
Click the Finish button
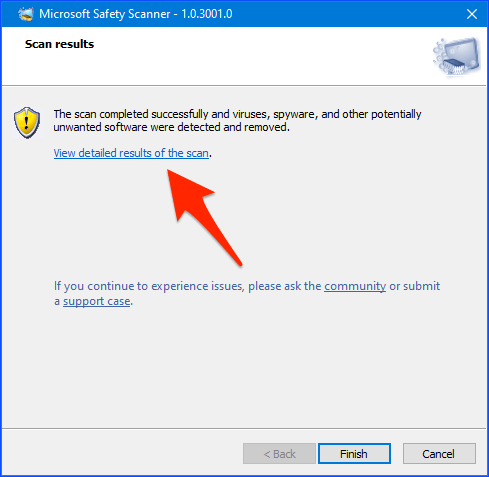coord(354,454)
